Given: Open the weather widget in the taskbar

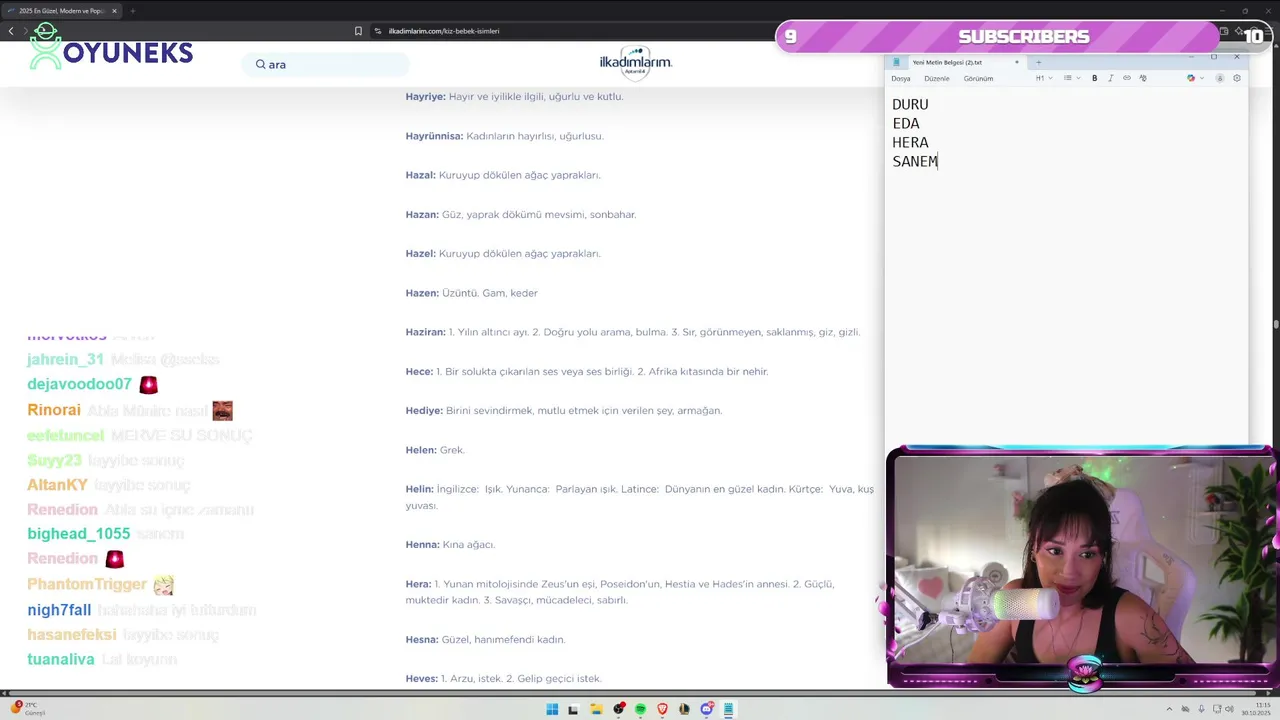Looking at the screenshot, I should [x=28, y=709].
